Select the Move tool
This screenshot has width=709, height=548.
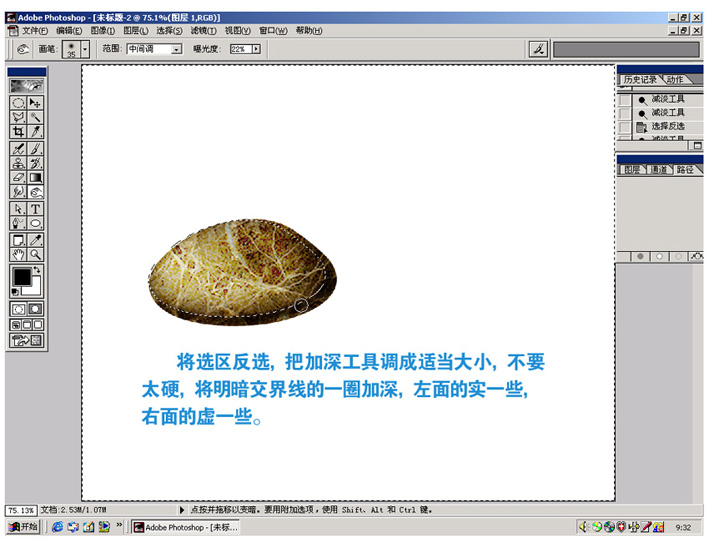[x=35, y=103]
